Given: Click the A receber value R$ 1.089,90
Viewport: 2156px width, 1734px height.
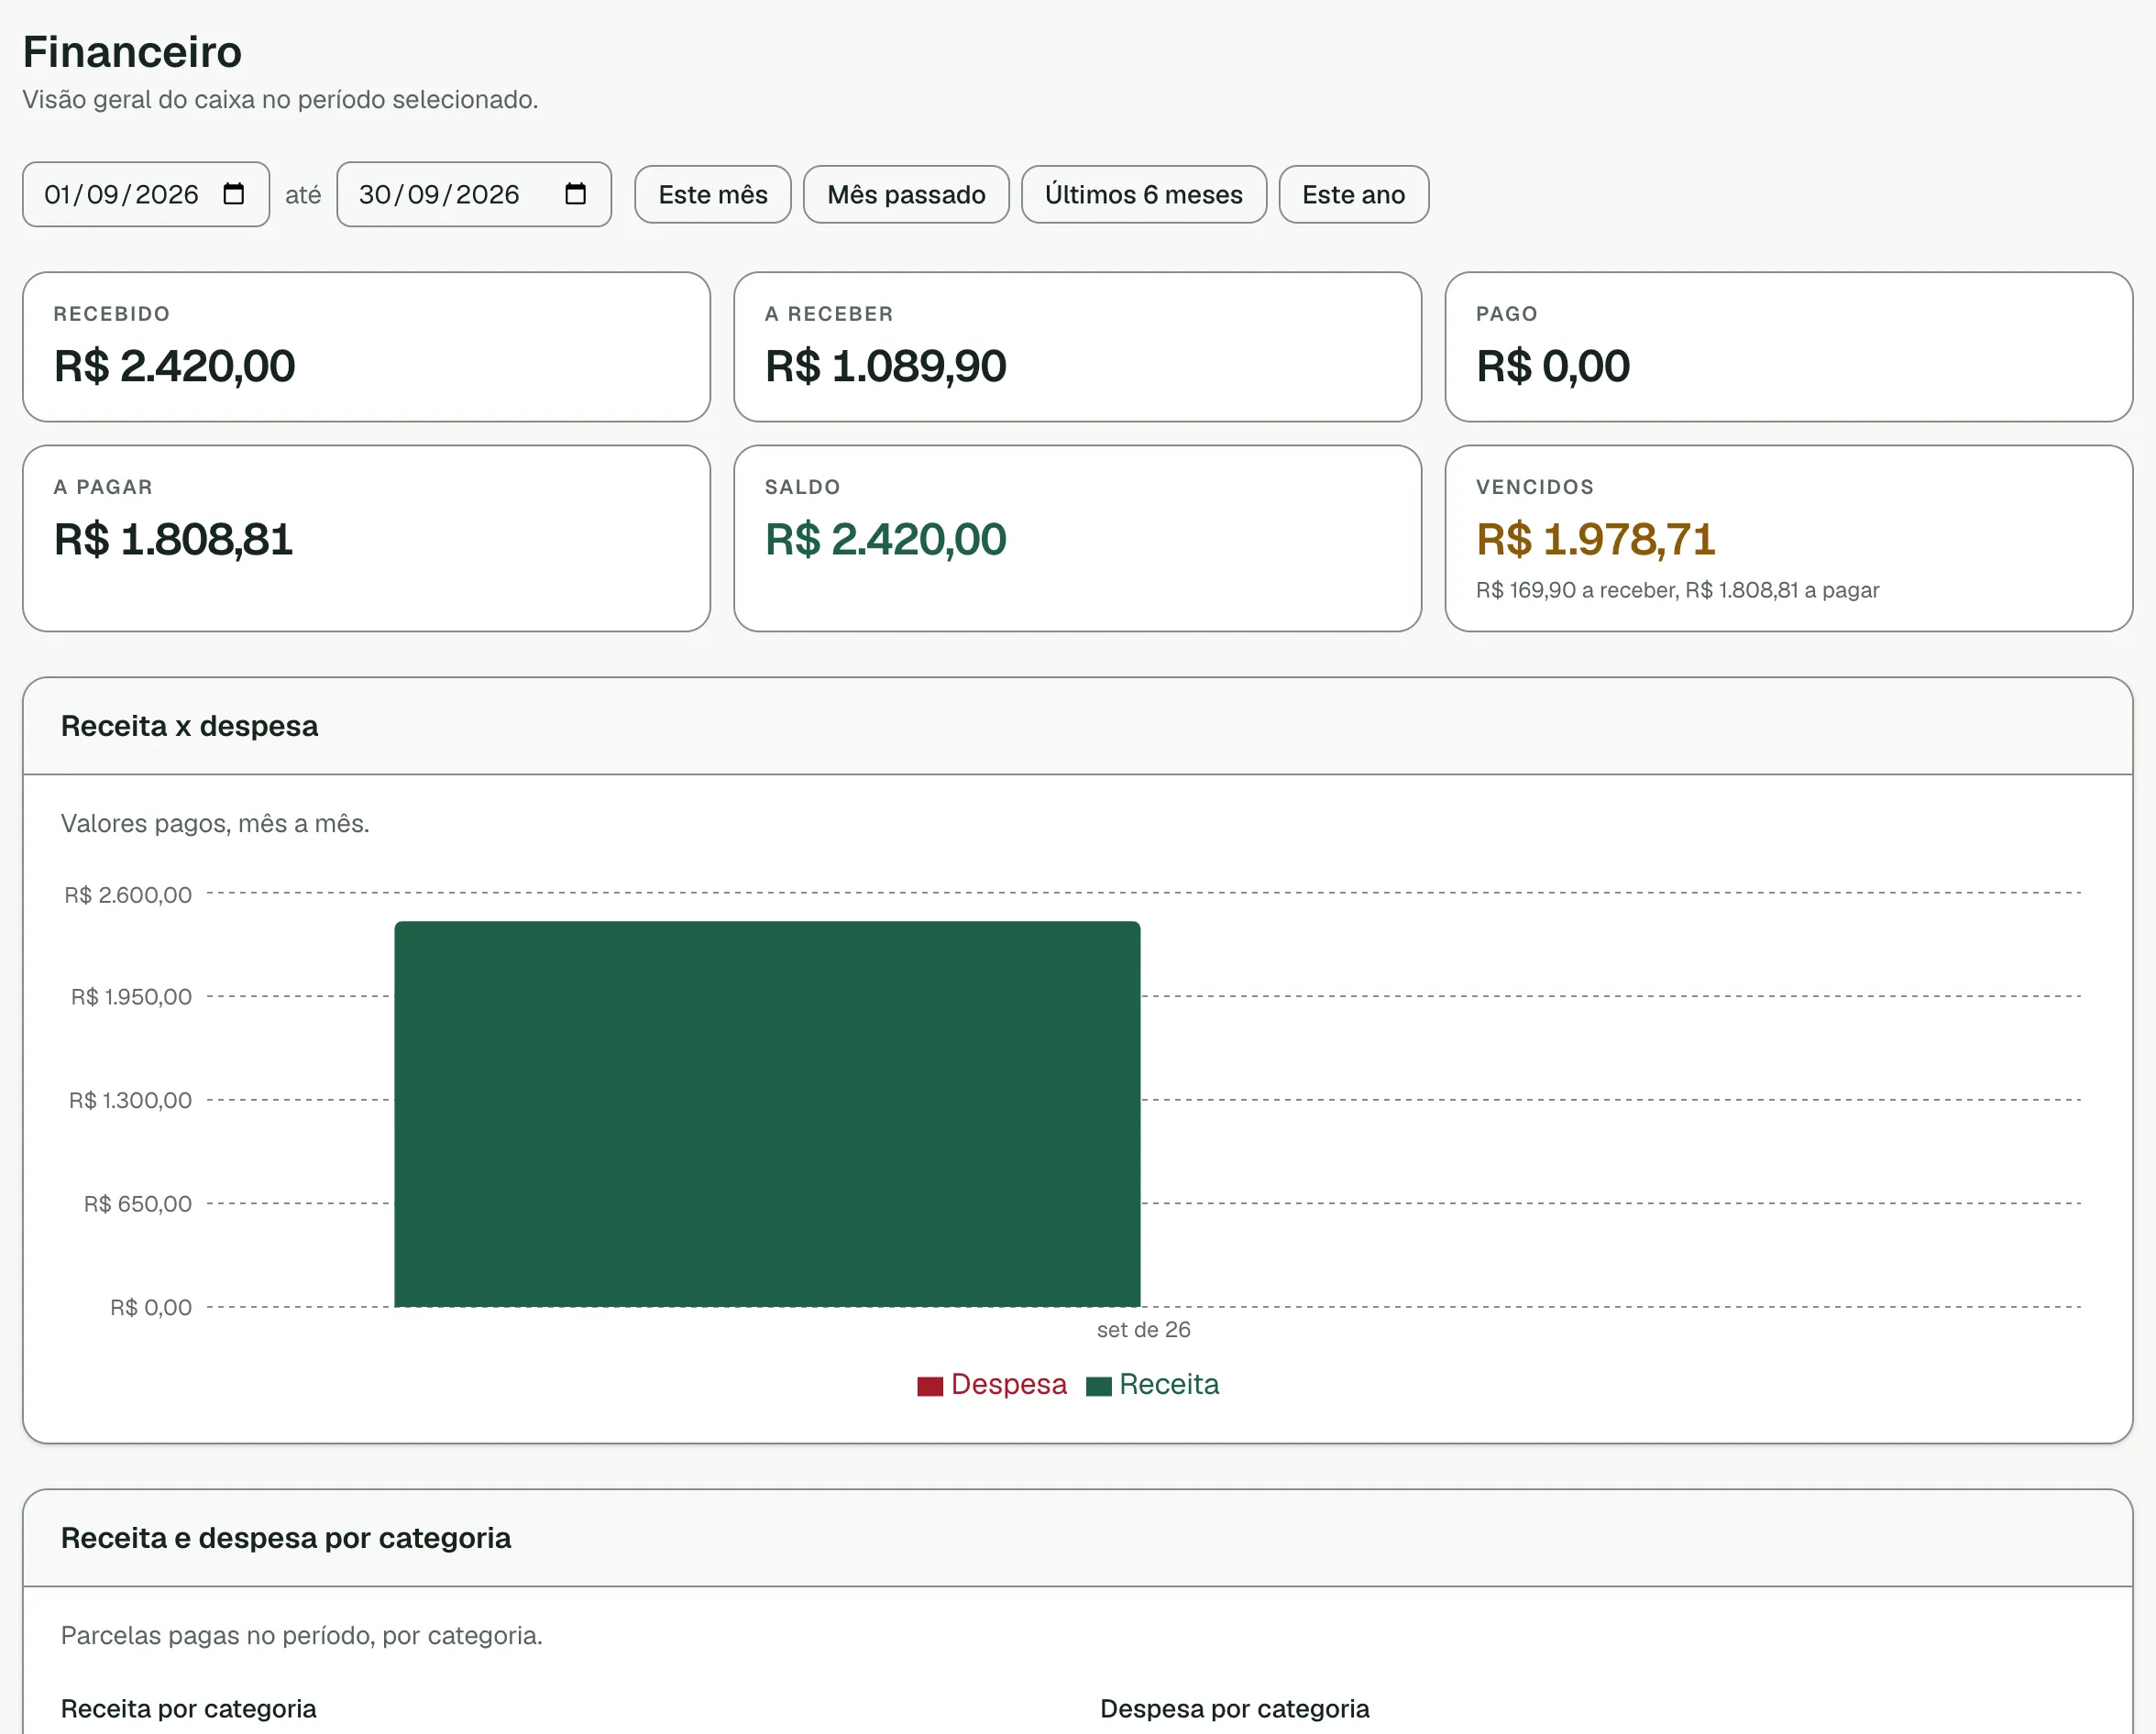Looking at the screenshot, I should tap(886, 366).
